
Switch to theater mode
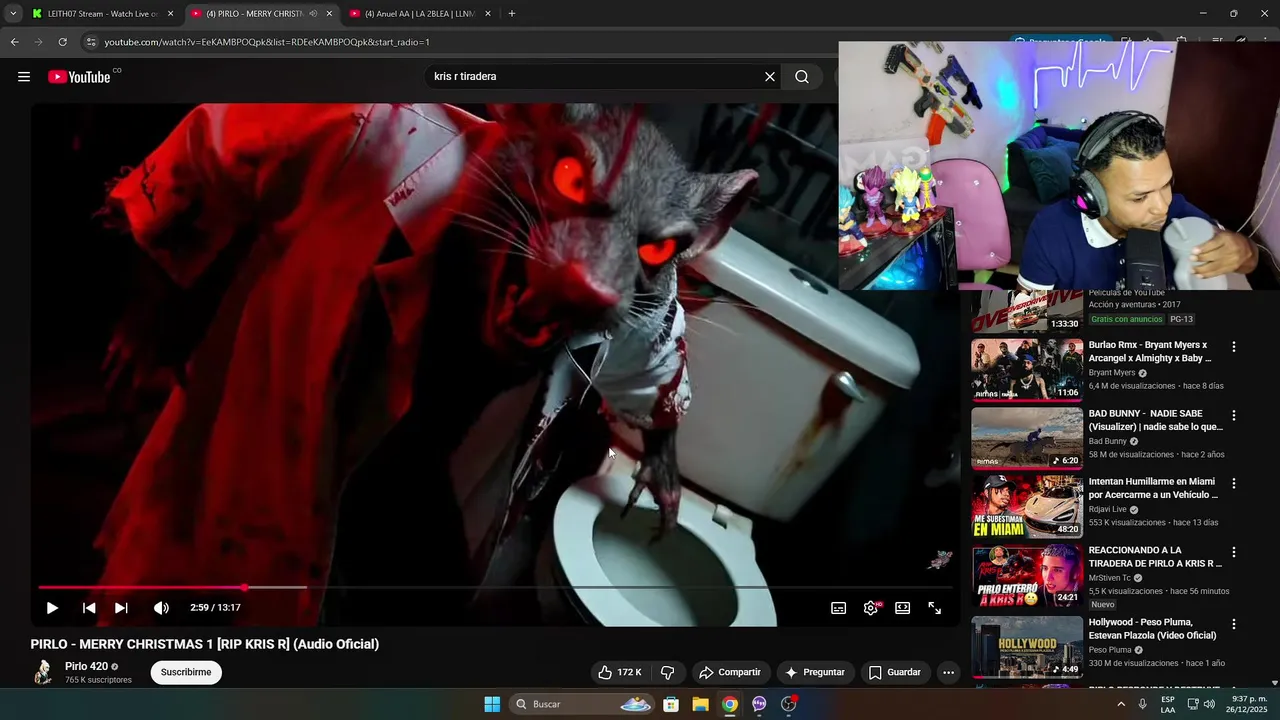tap(903, 608)
